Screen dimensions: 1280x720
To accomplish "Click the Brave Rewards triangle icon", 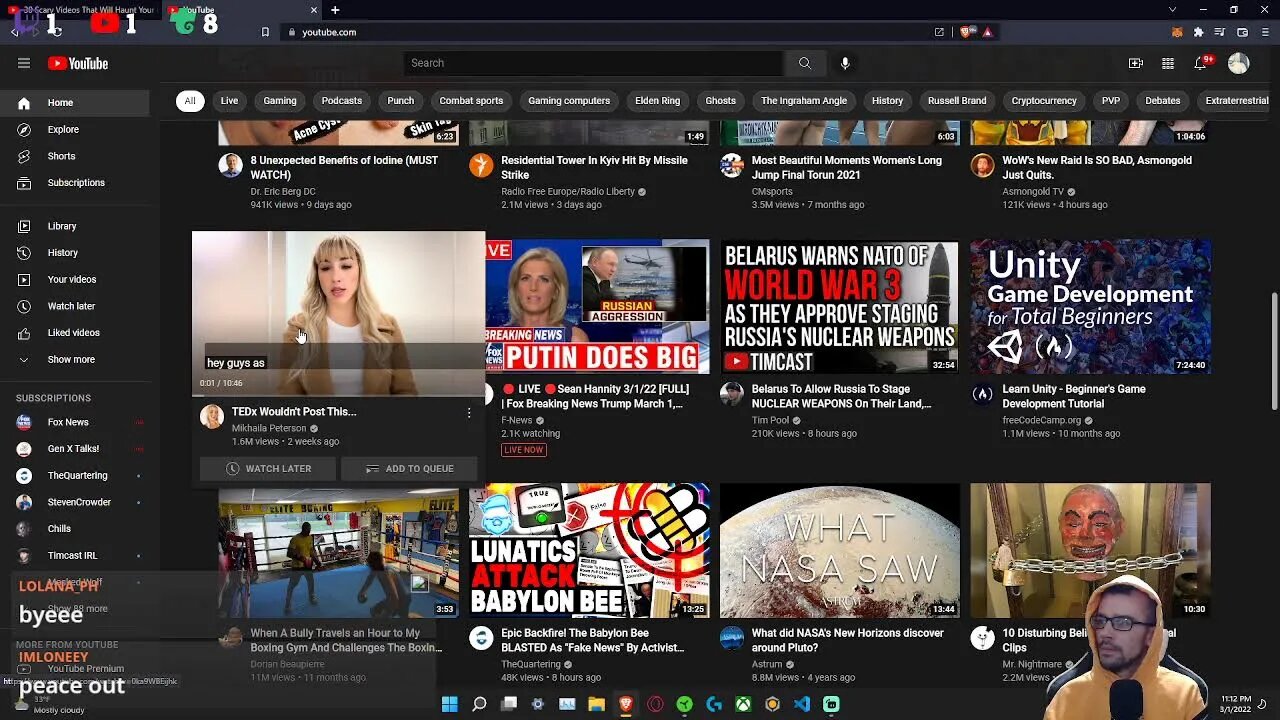I will click(987, 32).
